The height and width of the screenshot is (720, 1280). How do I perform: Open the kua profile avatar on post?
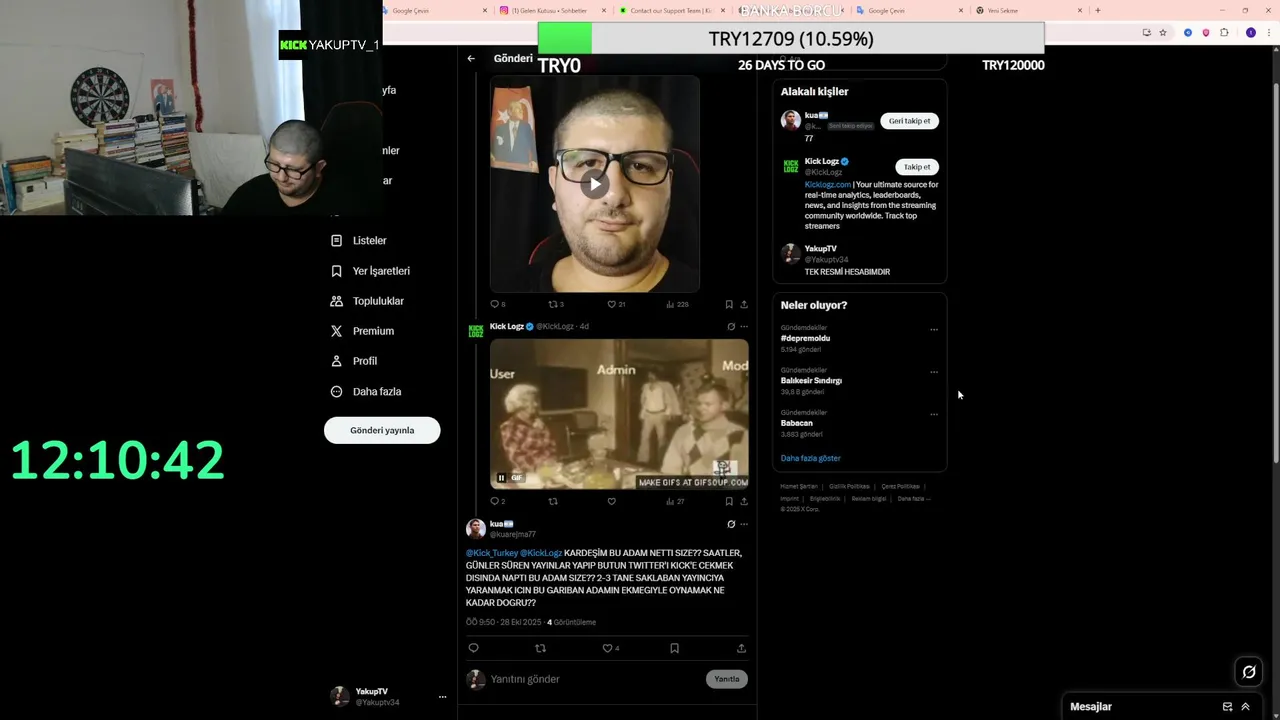(476, 528)
